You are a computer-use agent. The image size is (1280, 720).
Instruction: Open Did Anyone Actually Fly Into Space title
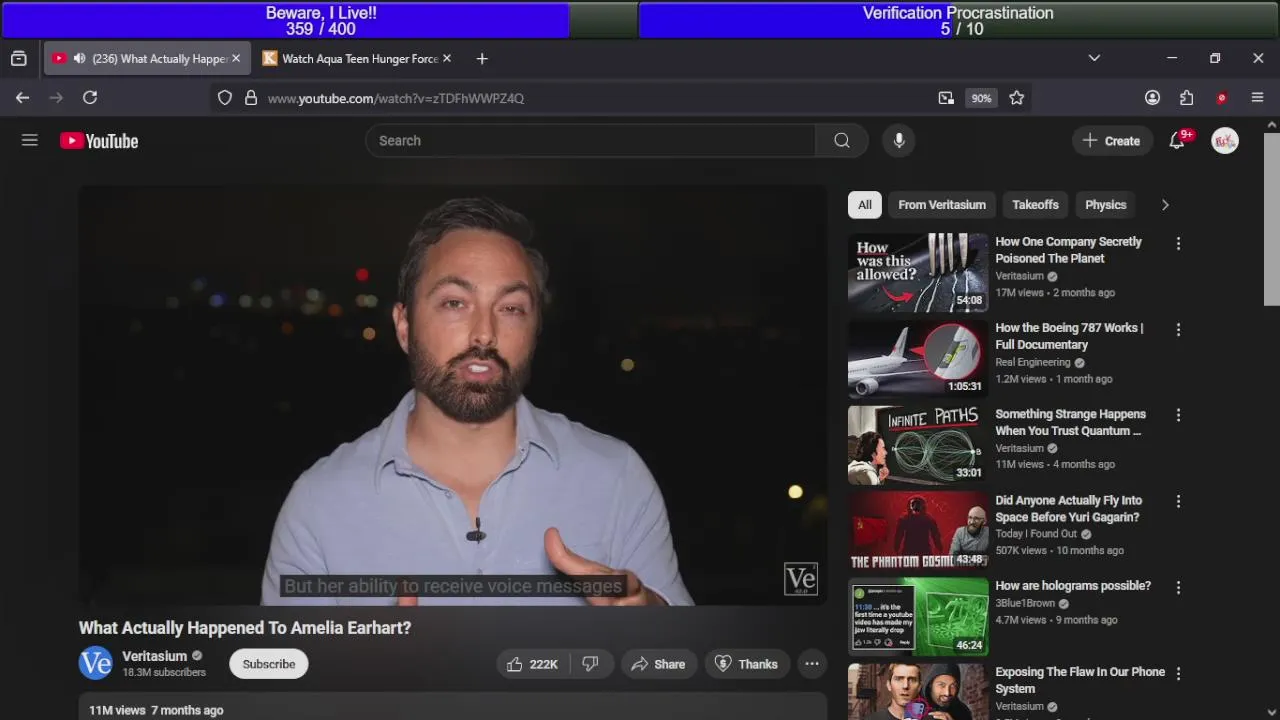click(x=1068, y=508)
